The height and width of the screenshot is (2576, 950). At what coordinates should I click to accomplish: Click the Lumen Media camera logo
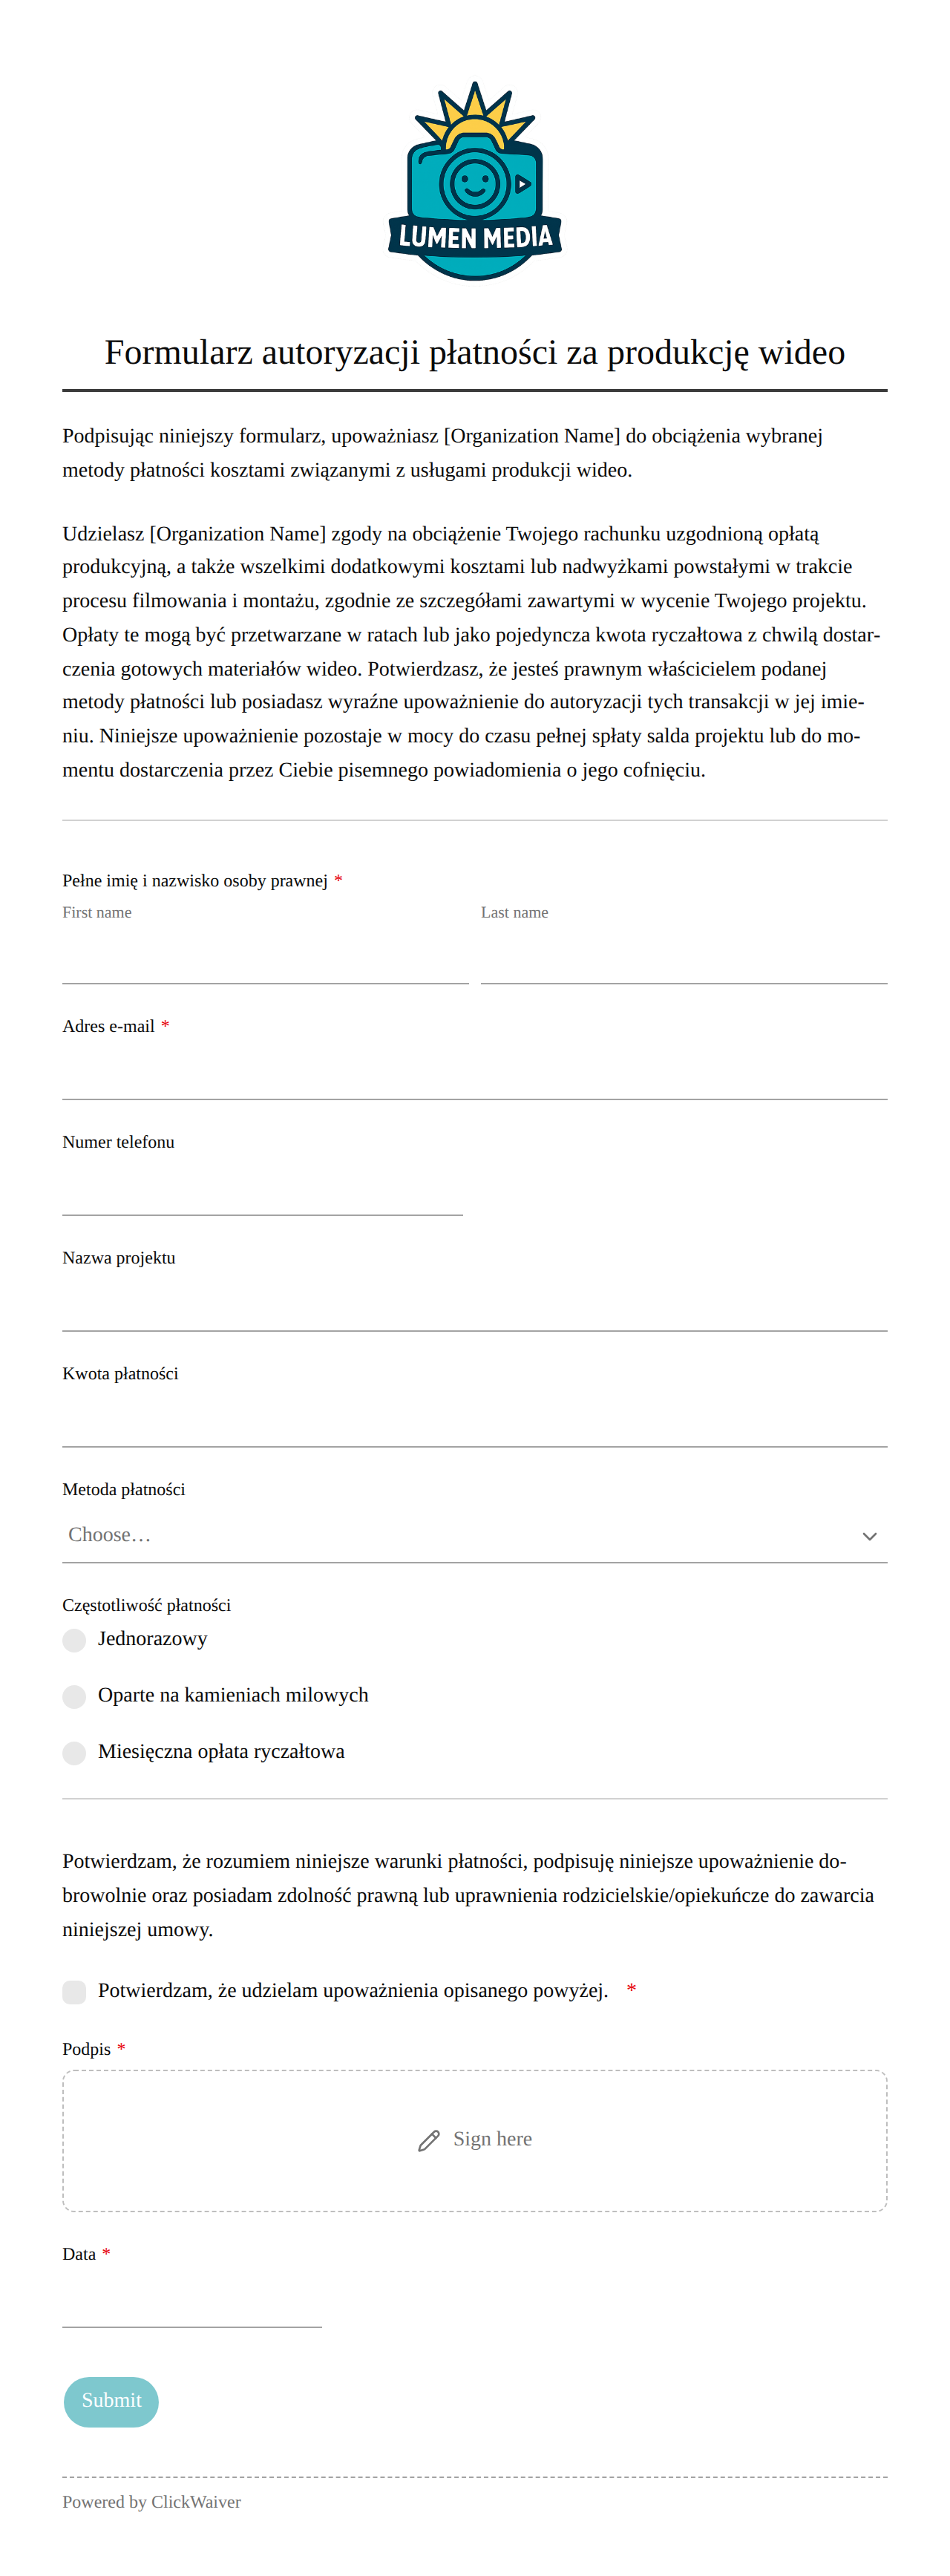tap(475, 181)
